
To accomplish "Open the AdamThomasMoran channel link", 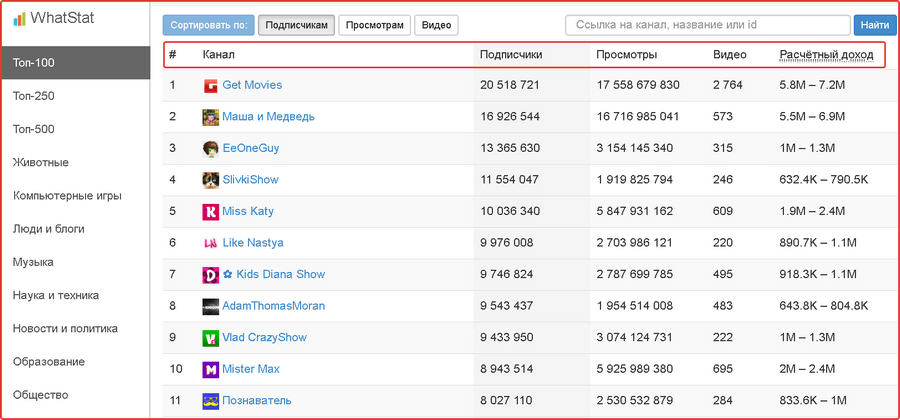I will point(273,306).
